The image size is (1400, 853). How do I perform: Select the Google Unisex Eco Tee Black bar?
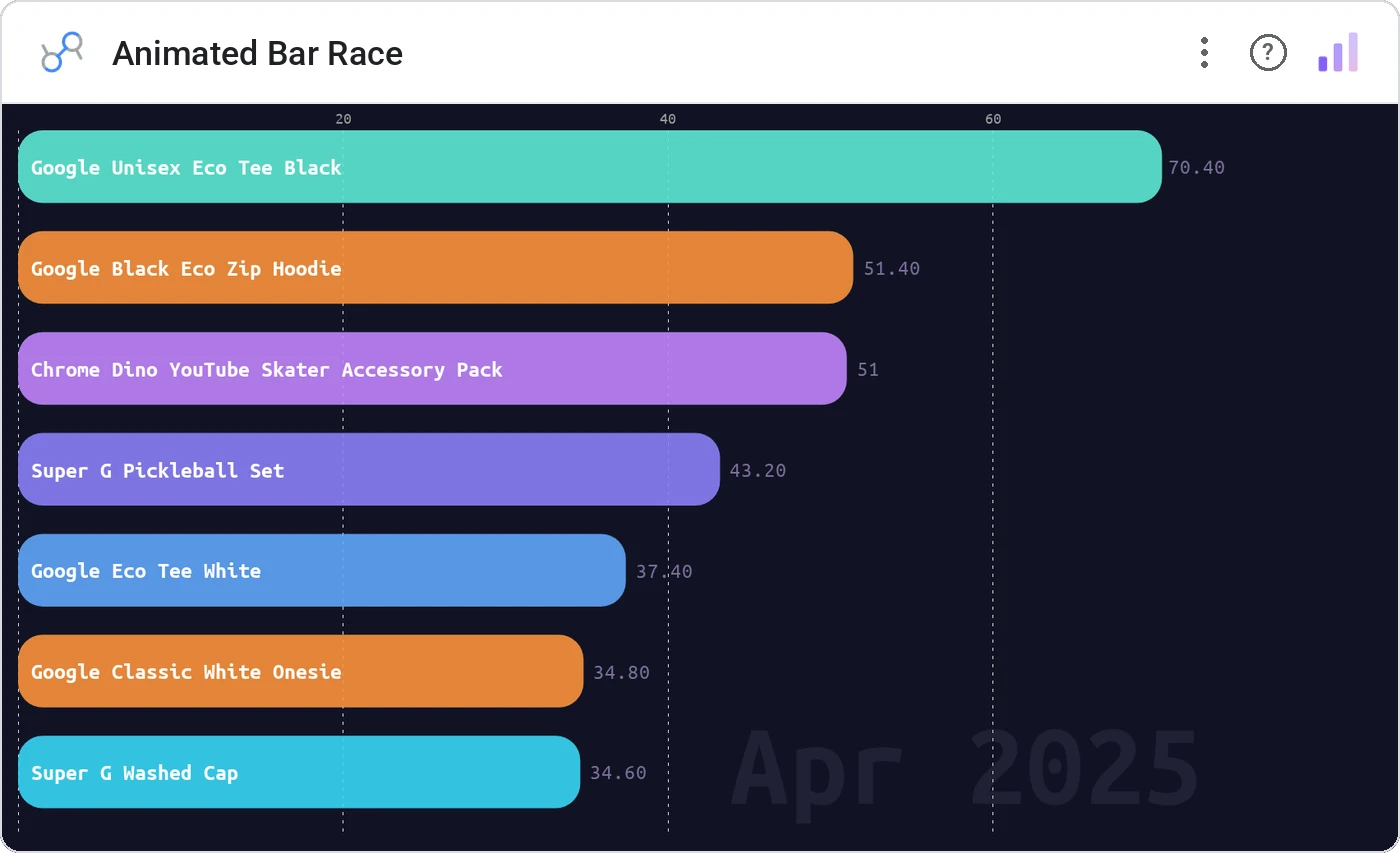590,167
